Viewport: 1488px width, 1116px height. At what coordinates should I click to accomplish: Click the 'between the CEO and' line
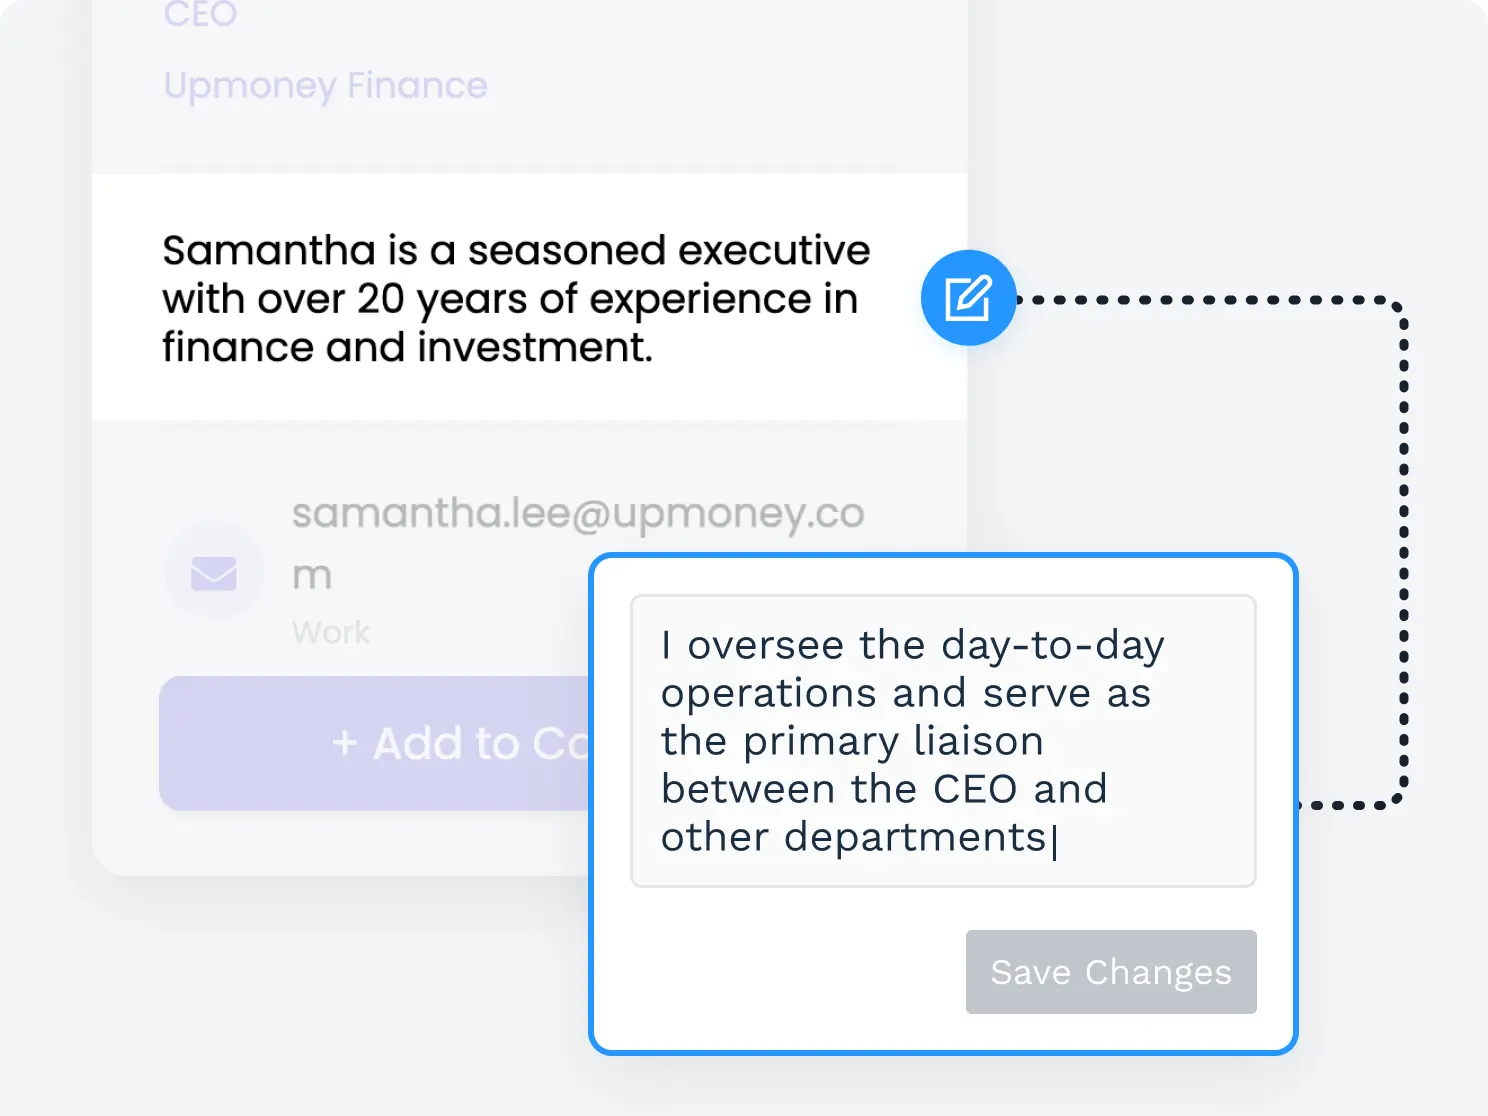pyautogui.click(x=884, y=789)
